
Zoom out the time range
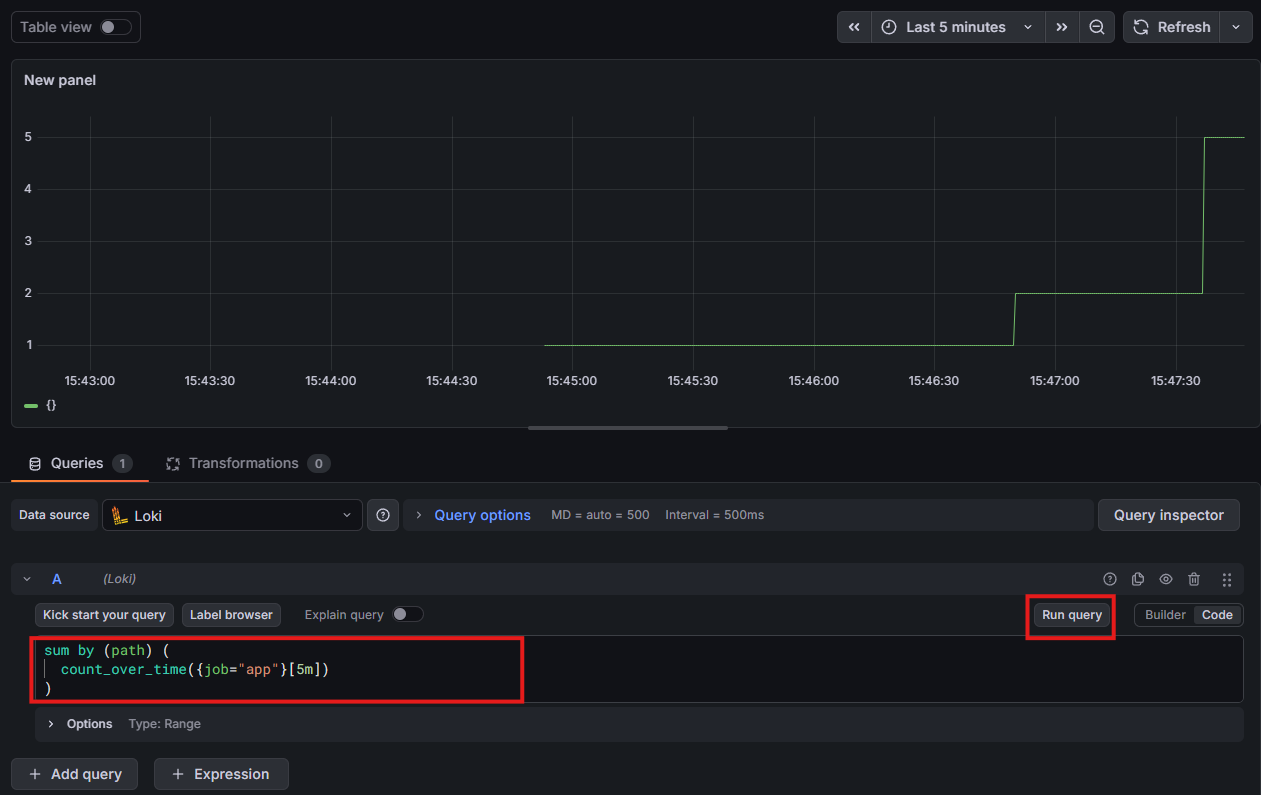tap(1097, 27)
